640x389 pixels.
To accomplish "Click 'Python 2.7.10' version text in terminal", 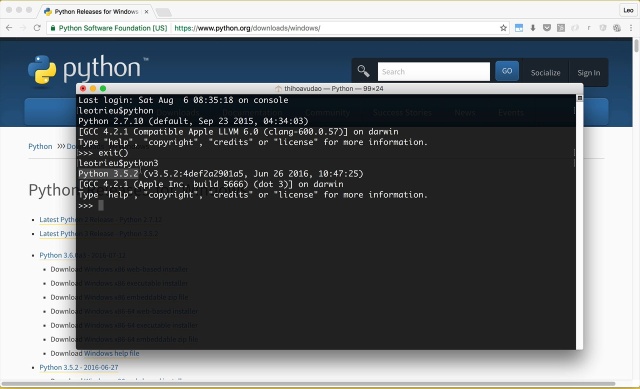I will click(x=111, y=121).
